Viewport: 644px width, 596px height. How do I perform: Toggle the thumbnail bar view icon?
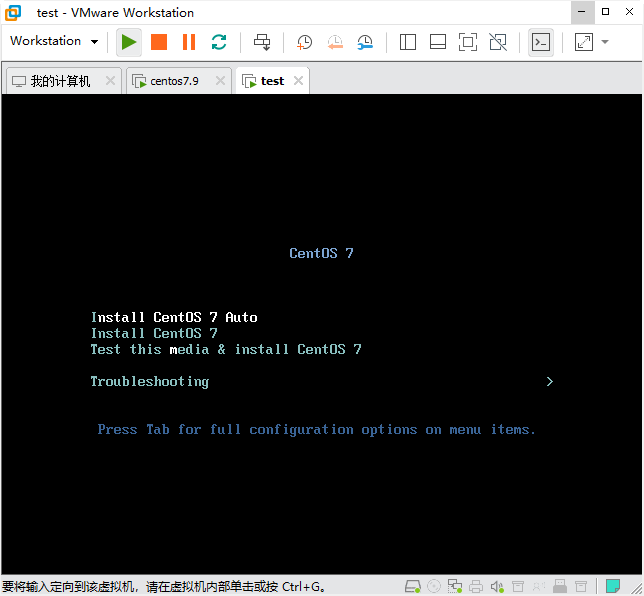(438, 42)
